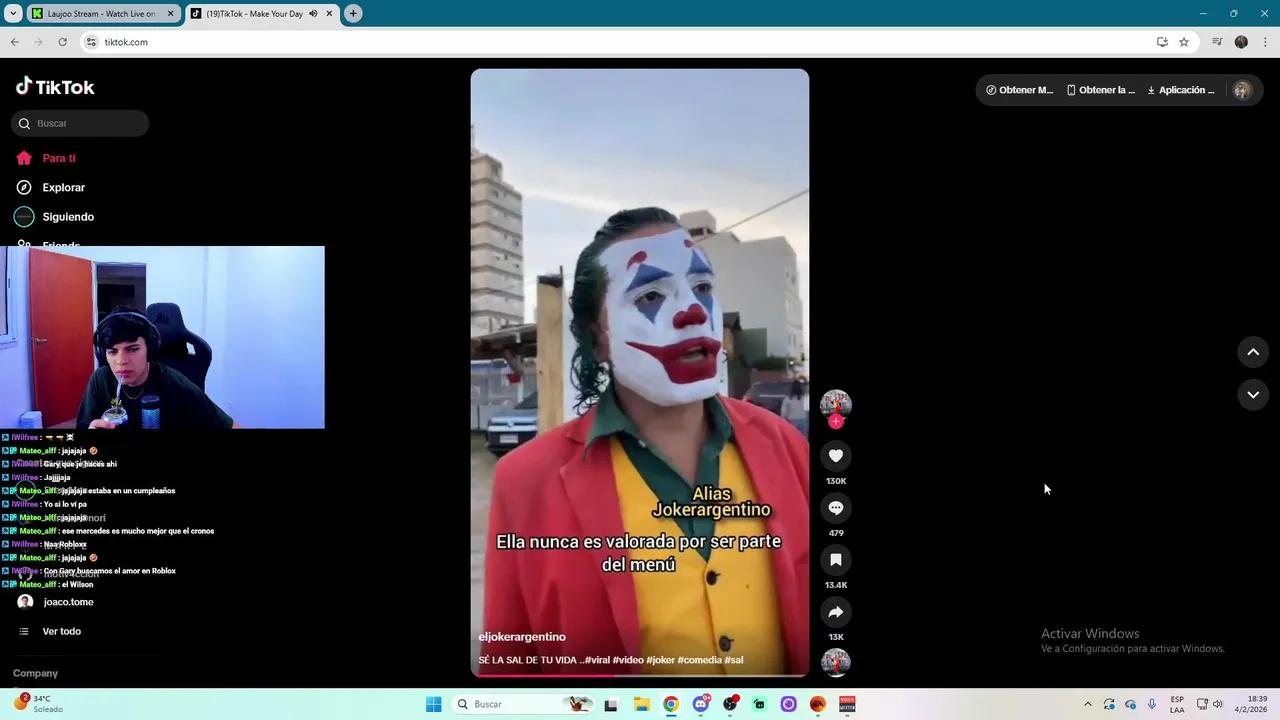Click the #joker hashtag in caption
Screen dimensions: 1280x720
660,660
